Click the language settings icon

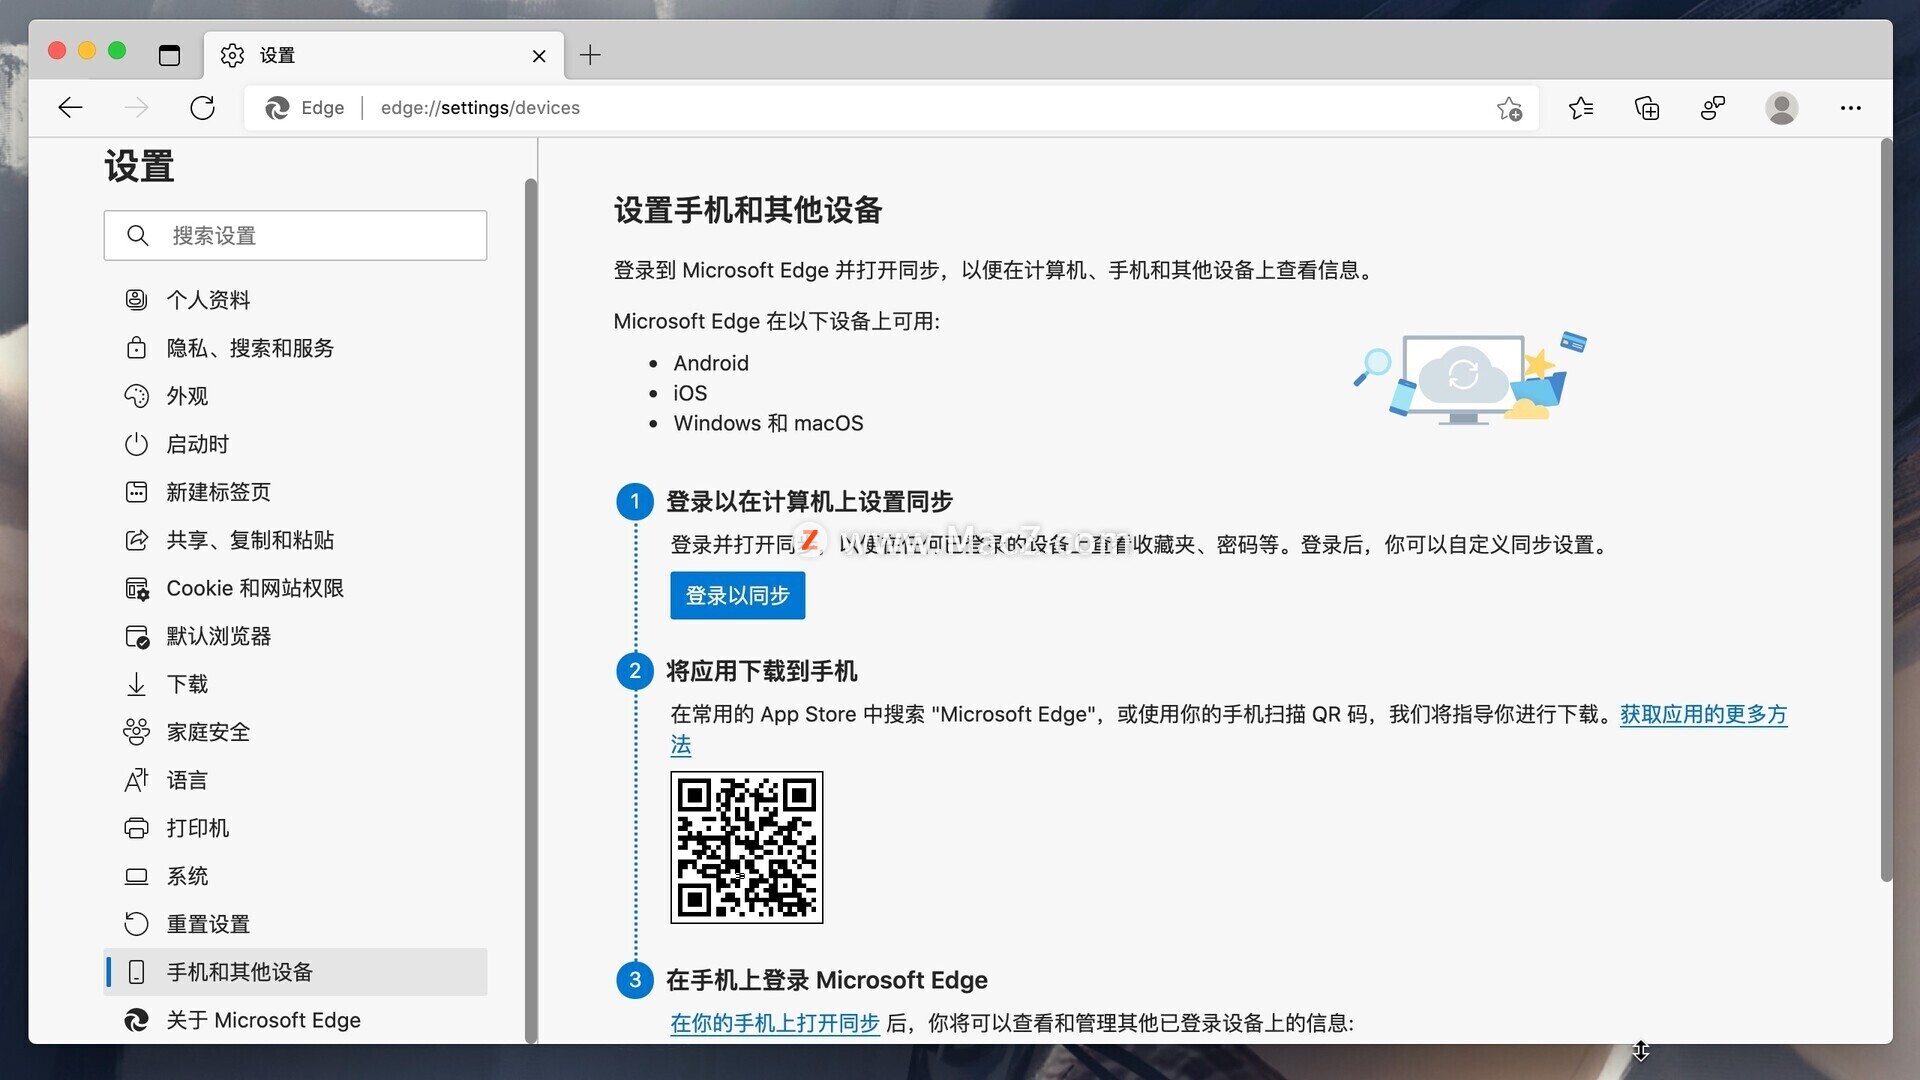point(135,779)
